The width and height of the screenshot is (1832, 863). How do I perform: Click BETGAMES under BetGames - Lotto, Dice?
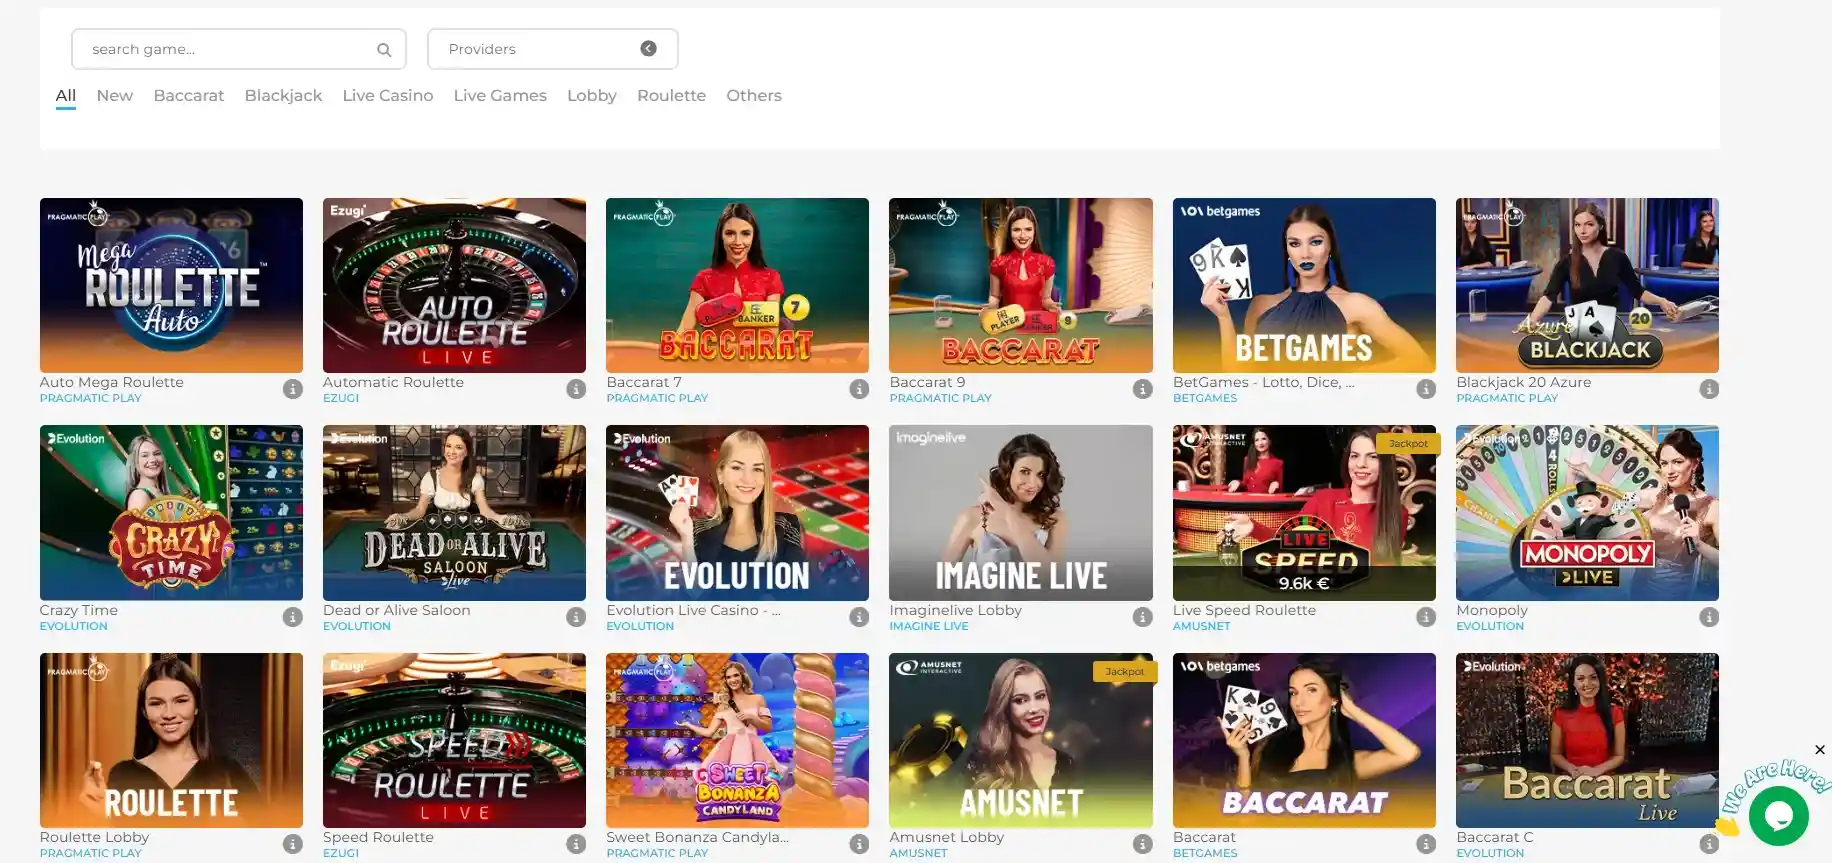(x=1205, y=398)
